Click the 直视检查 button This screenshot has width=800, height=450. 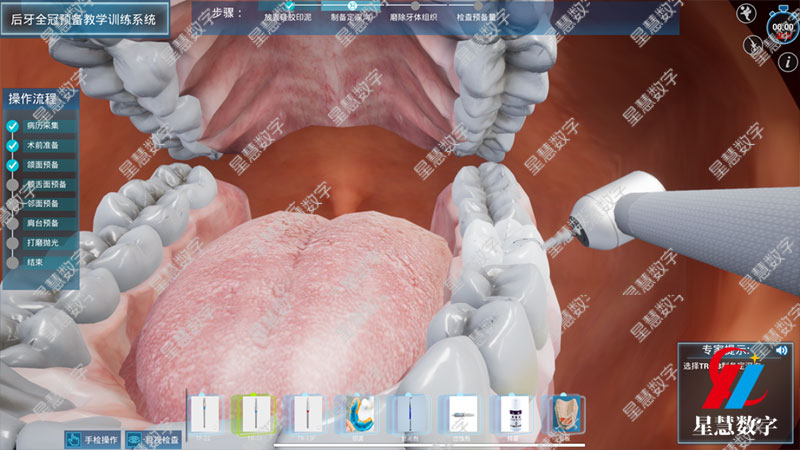[x=160, y=439]
